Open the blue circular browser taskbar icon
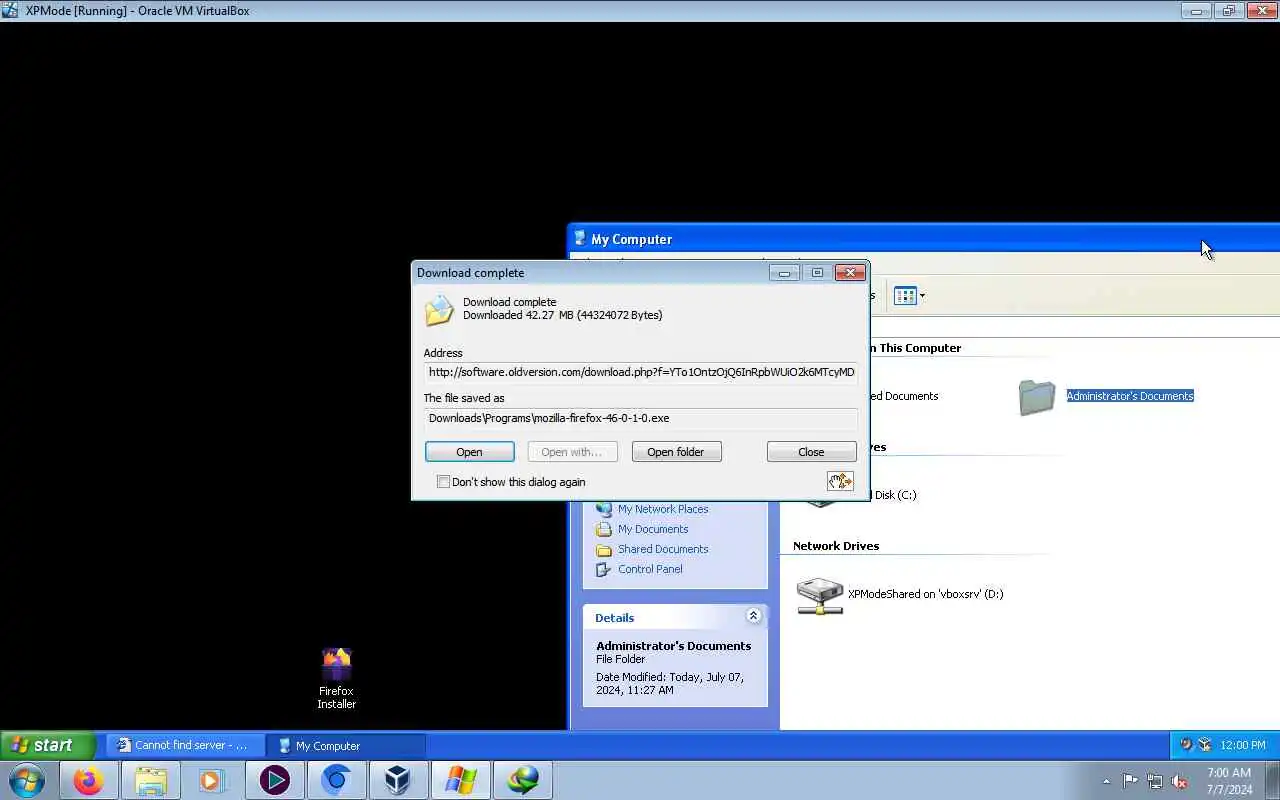 coord(336,780)
